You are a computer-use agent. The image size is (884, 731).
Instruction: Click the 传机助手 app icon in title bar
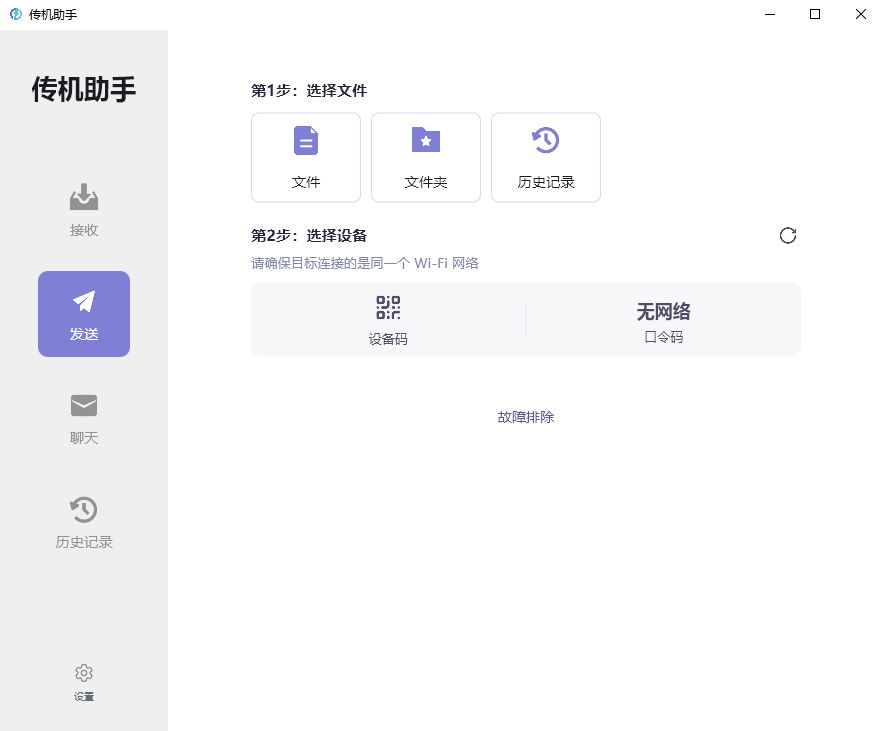(14, 14)
